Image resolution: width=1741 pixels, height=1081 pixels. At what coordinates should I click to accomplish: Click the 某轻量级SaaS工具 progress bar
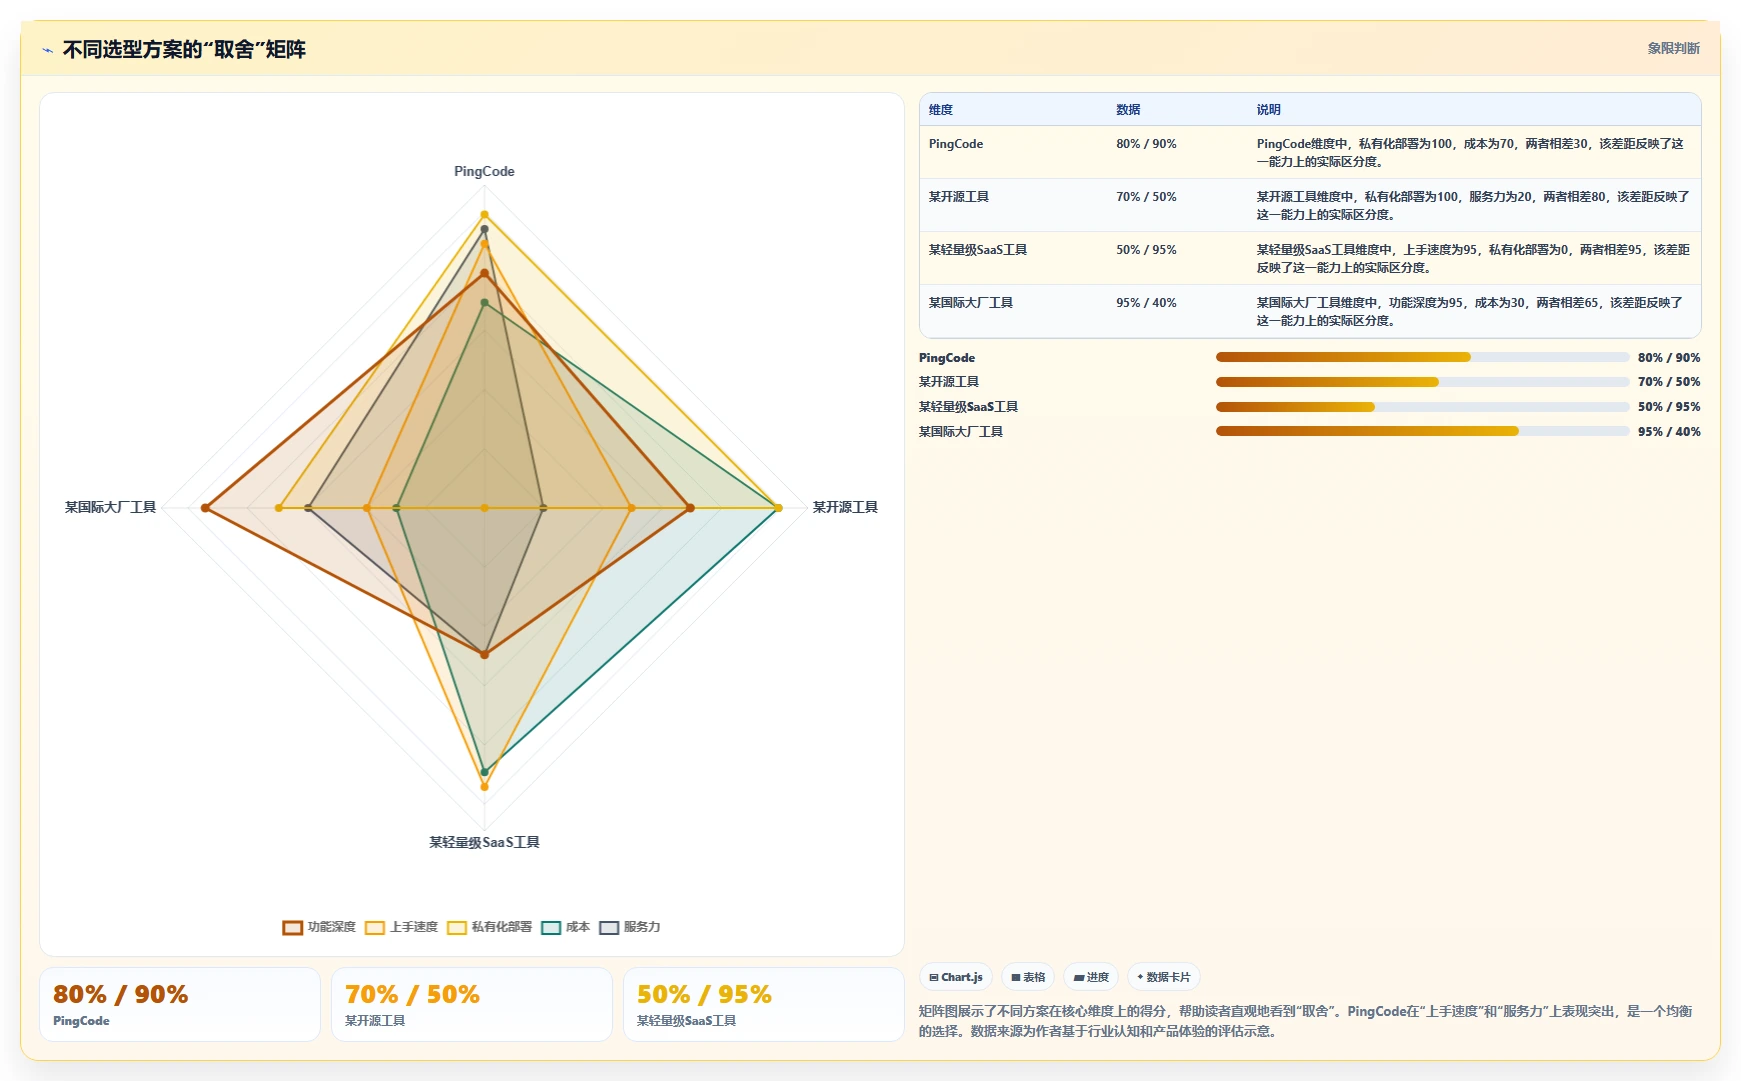pyautogui.click(x=1423, y=407)
